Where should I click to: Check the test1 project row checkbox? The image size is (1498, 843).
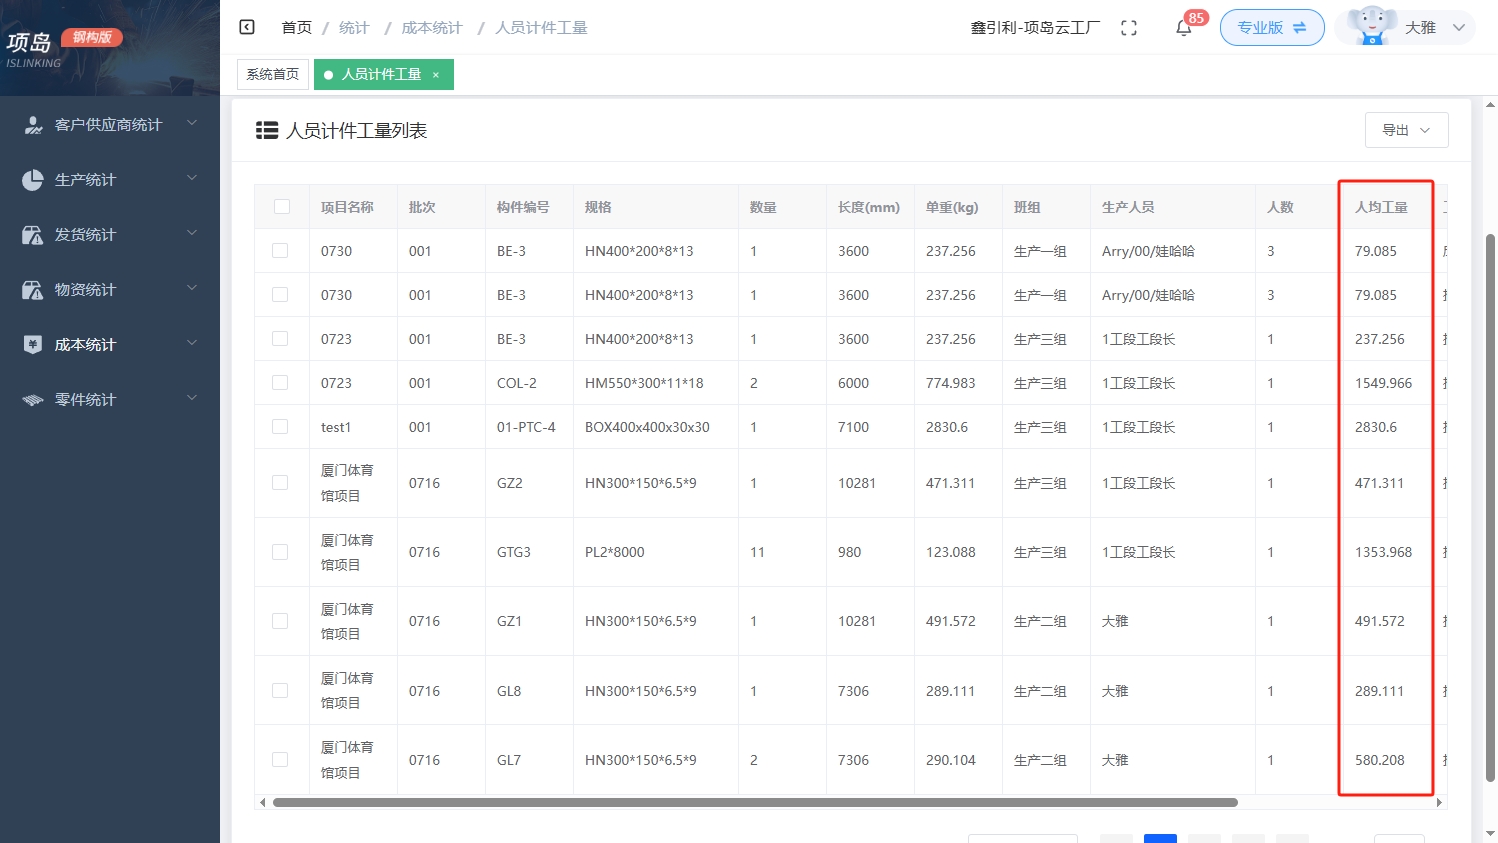(x=281, y=426)
